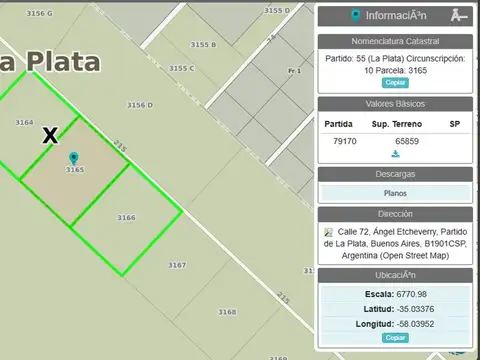The image size is (480, 360).
Task: Click the Fr 1 block label on the map
Action: click(295, 71)
